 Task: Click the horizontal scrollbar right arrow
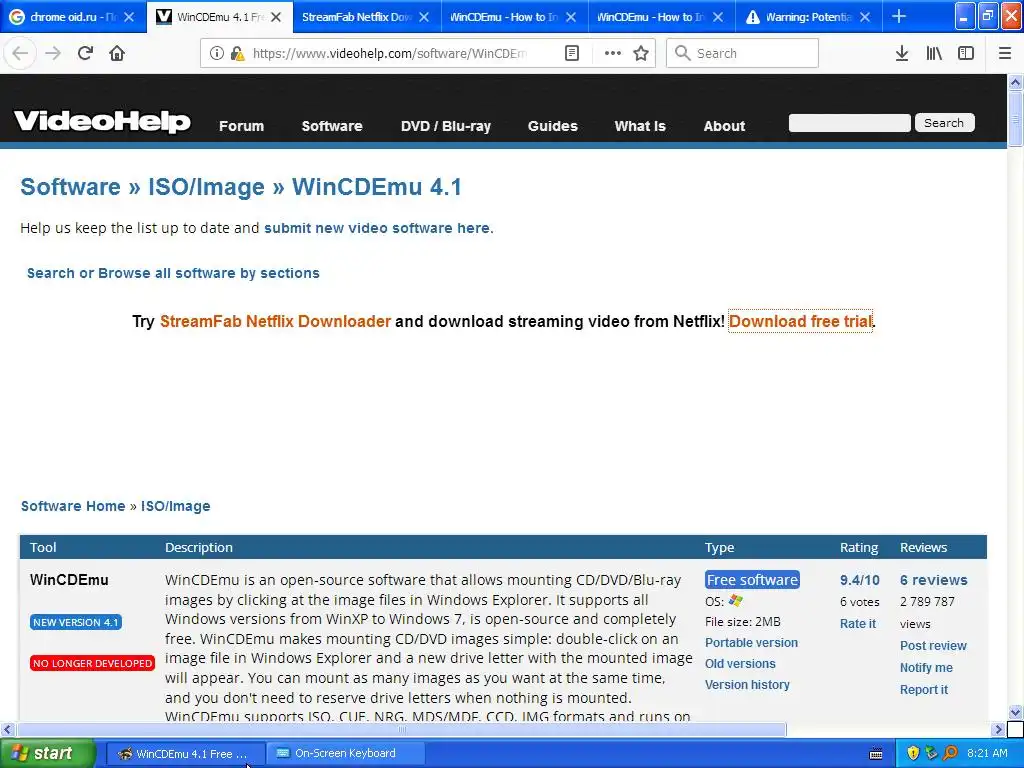pyautogui.click(x=998, y=729)
